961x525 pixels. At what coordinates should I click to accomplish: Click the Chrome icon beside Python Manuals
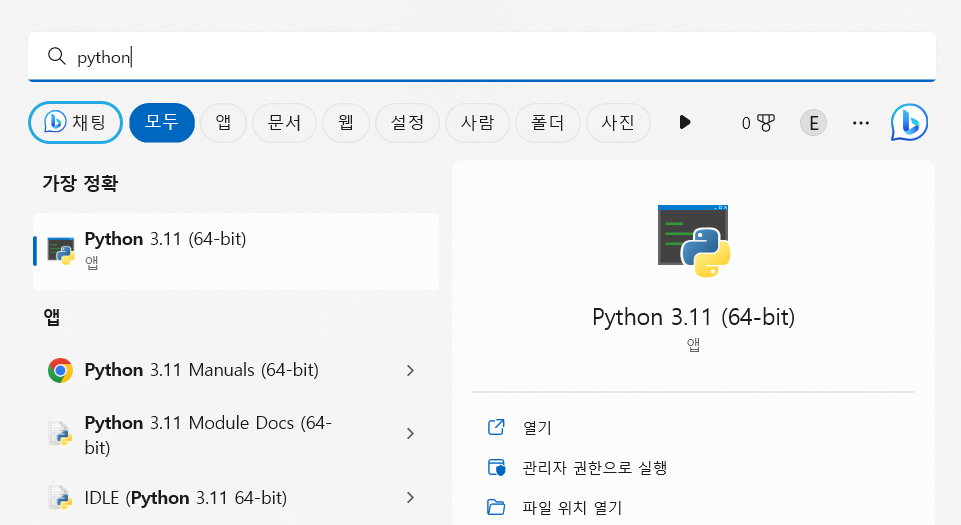(60, 370)
